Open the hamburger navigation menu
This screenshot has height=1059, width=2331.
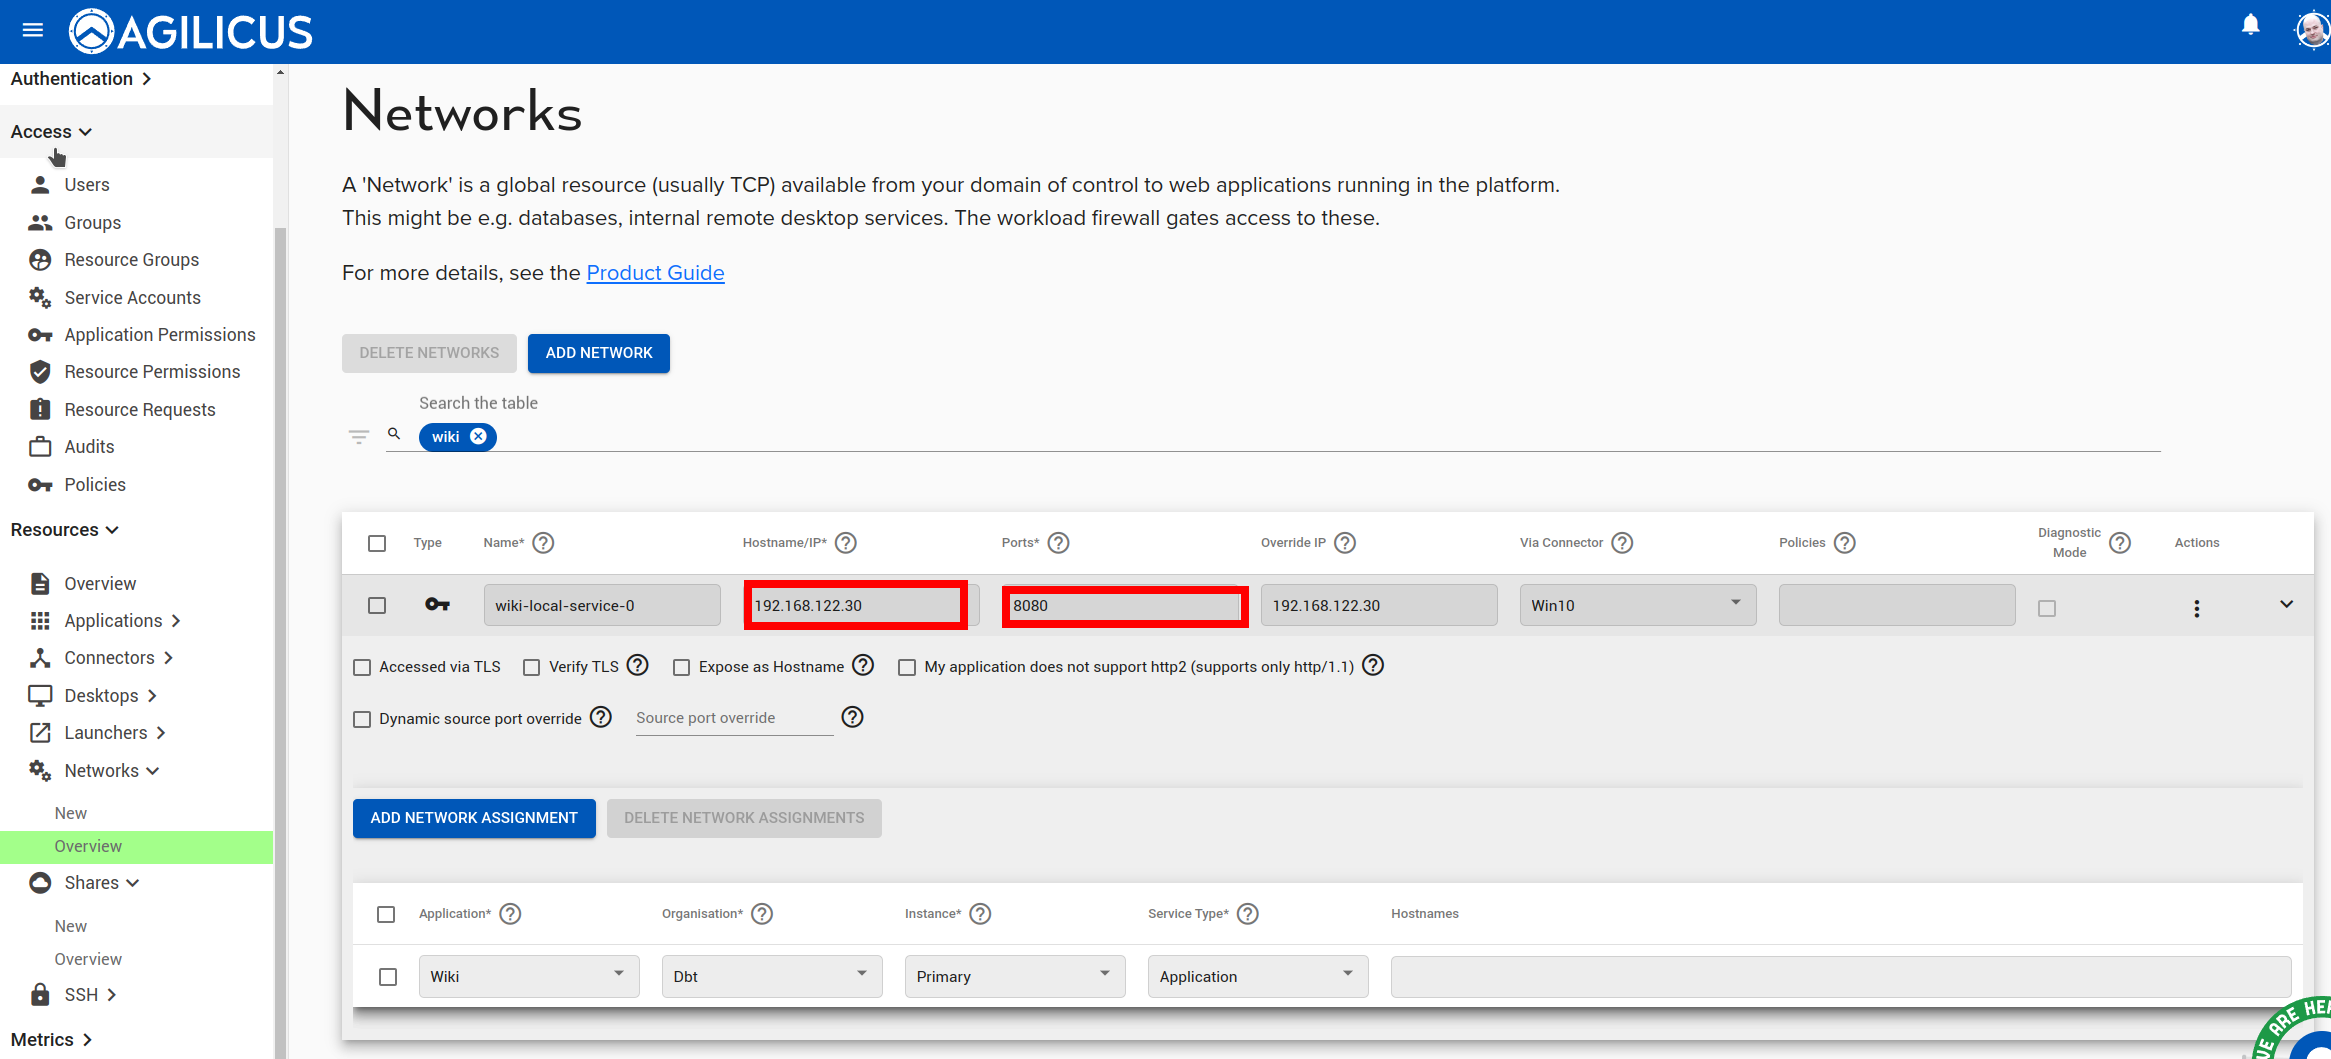click(x=33, y=30)
